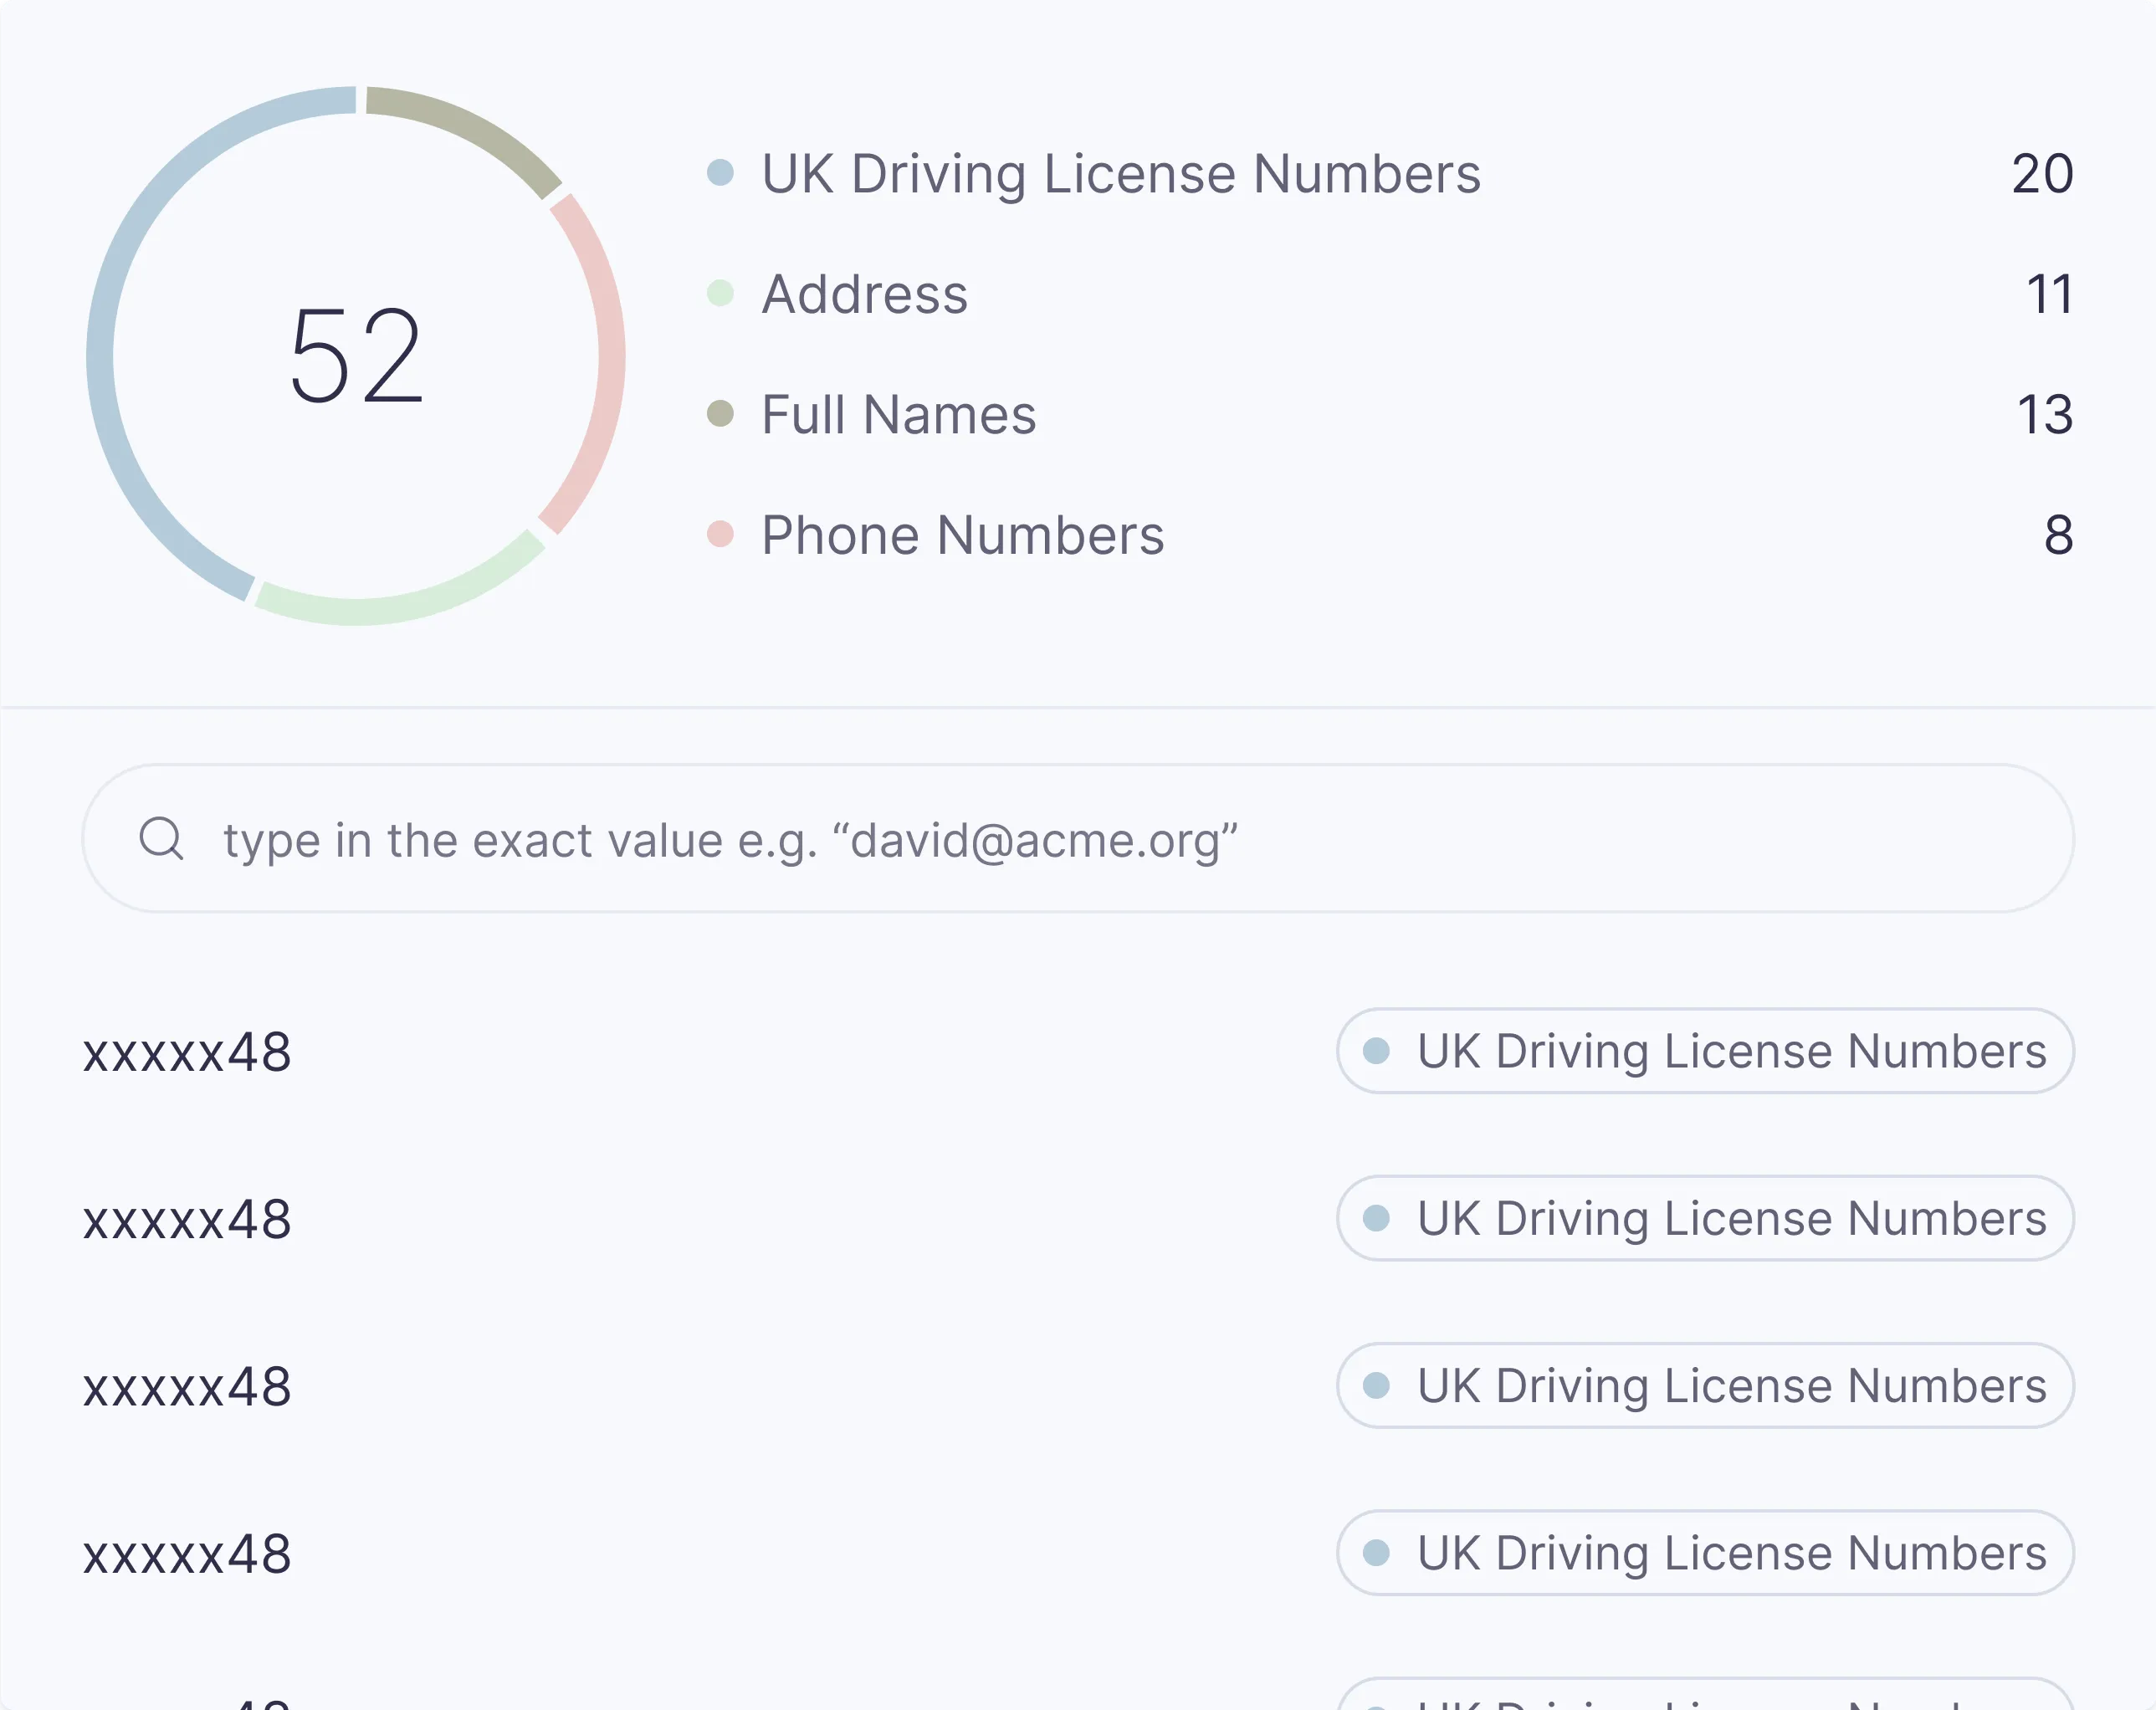Select UK Driving License Numbers legend item
Image resolution: width=2156 pixels, height=1710 pixels.
(x=1120, y=174)
